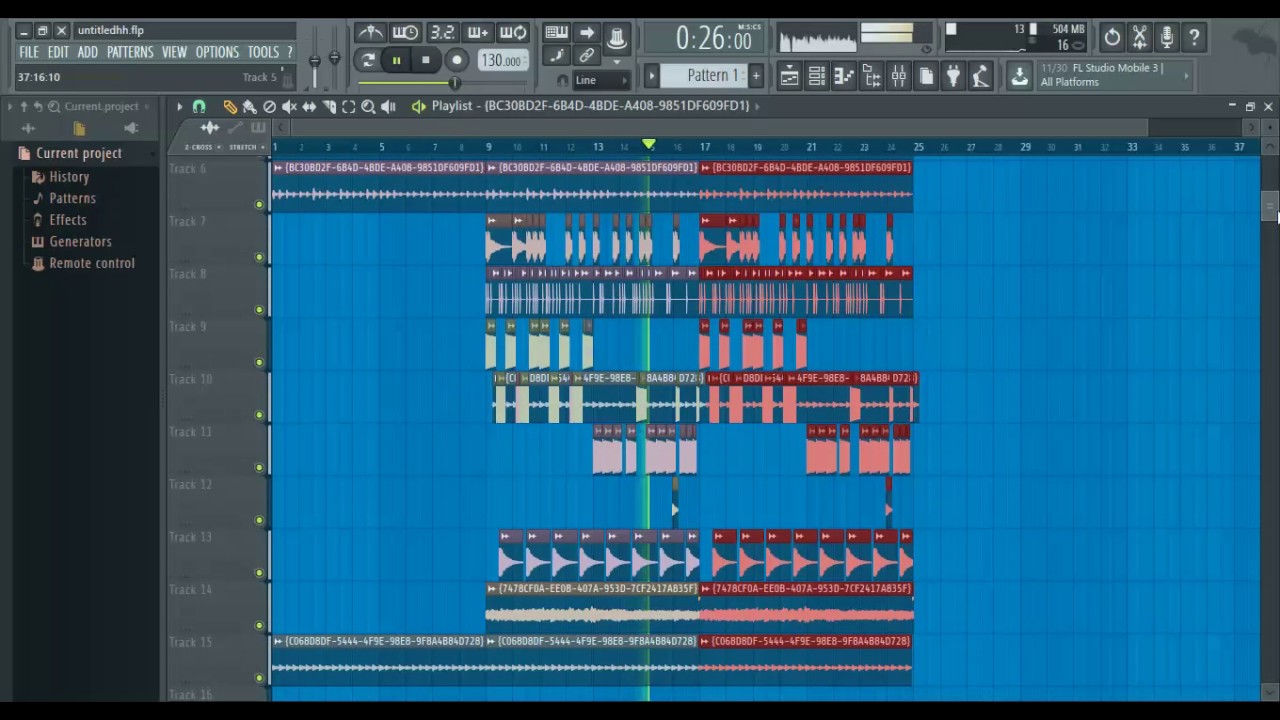Expand arrow after Playlist clip title
This screenshot has width=1280, height=720.
(757, 106)
